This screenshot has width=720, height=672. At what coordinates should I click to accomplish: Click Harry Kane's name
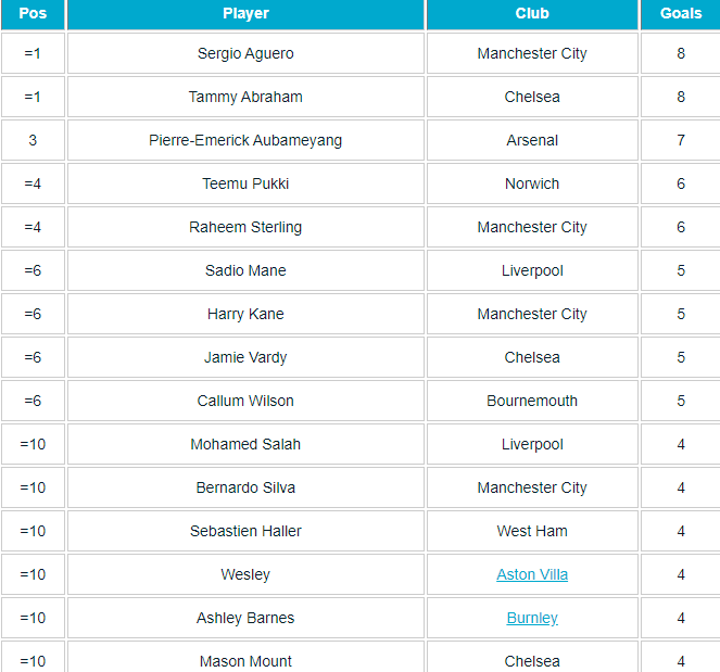[246, 314]
